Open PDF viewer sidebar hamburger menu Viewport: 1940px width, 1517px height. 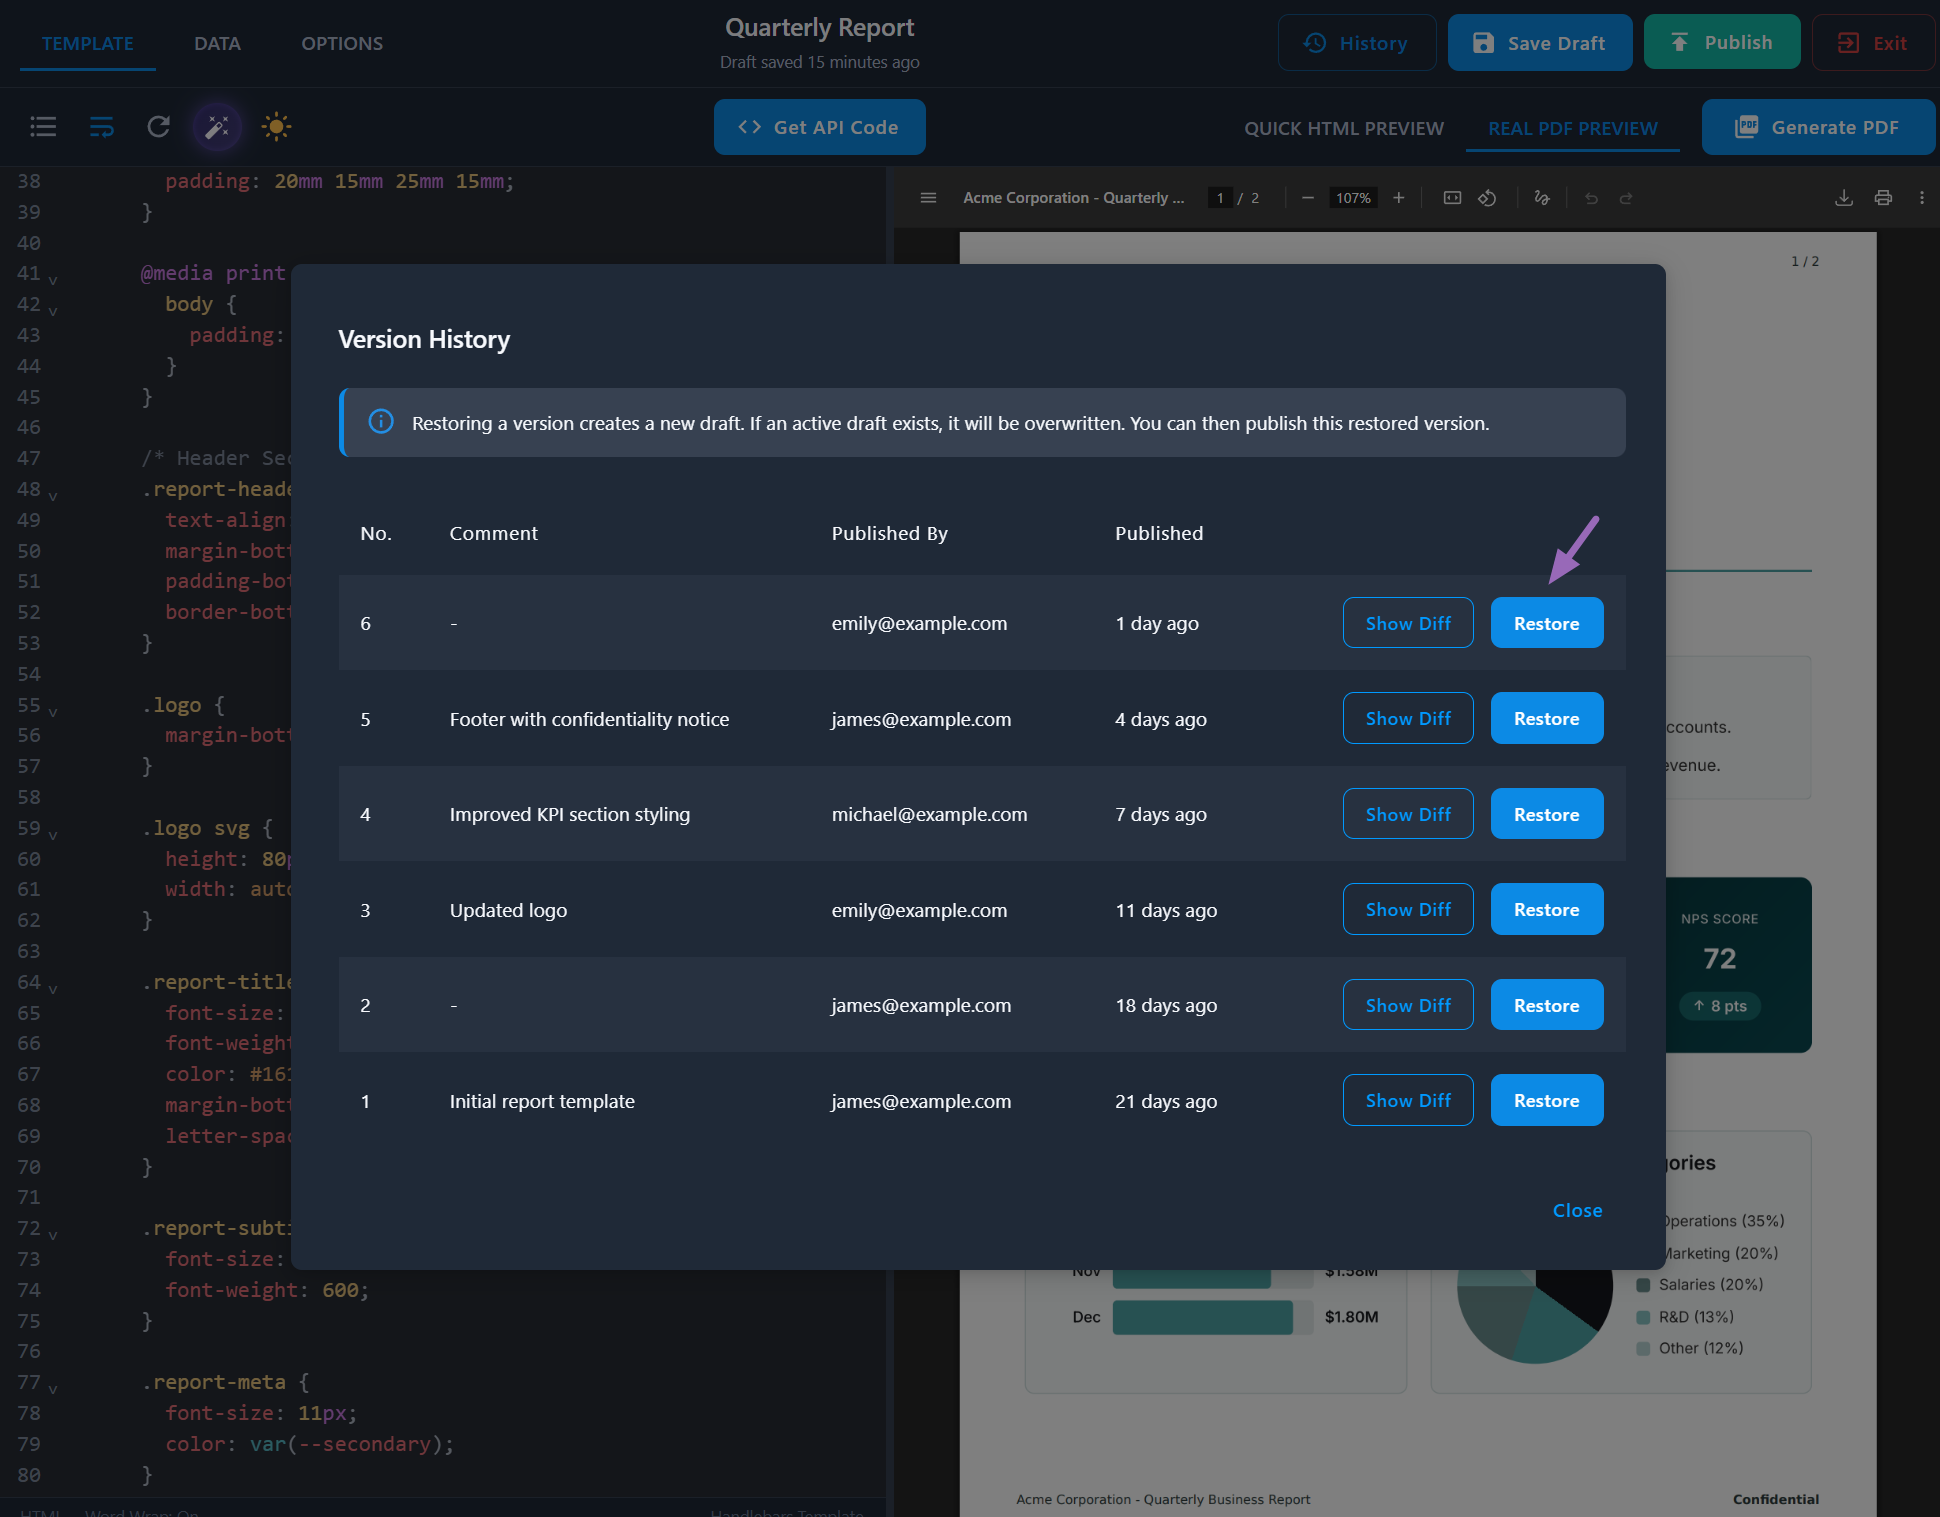coord(928,198)
